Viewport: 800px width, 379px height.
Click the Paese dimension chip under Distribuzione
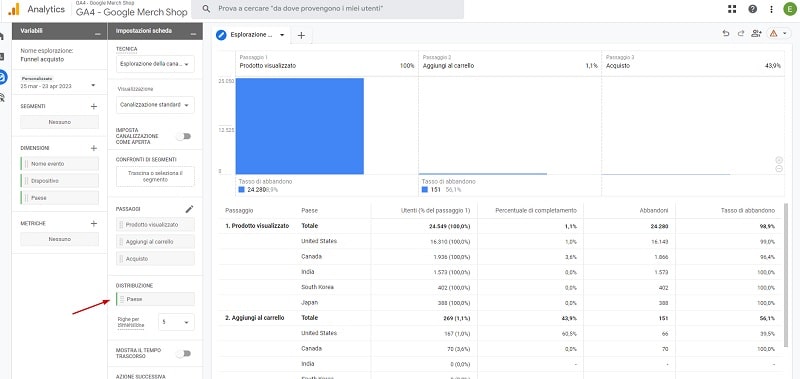point(155,299)
